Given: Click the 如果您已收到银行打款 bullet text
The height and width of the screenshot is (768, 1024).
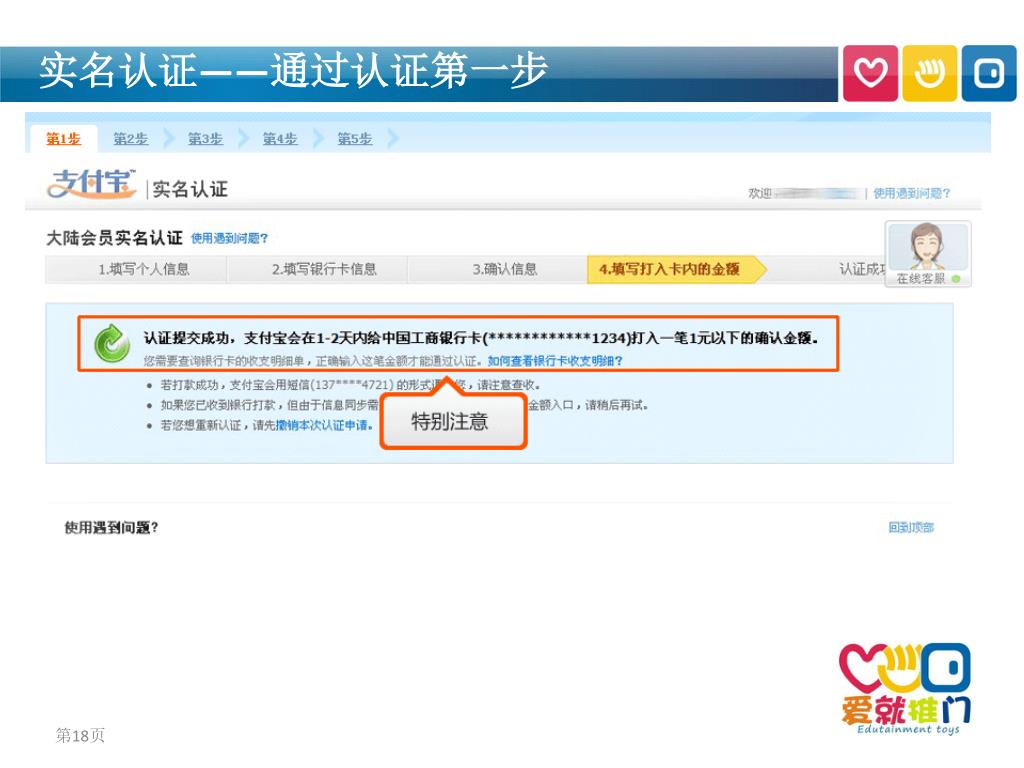Looking at the screenshot, I should (x=404, y=405).
